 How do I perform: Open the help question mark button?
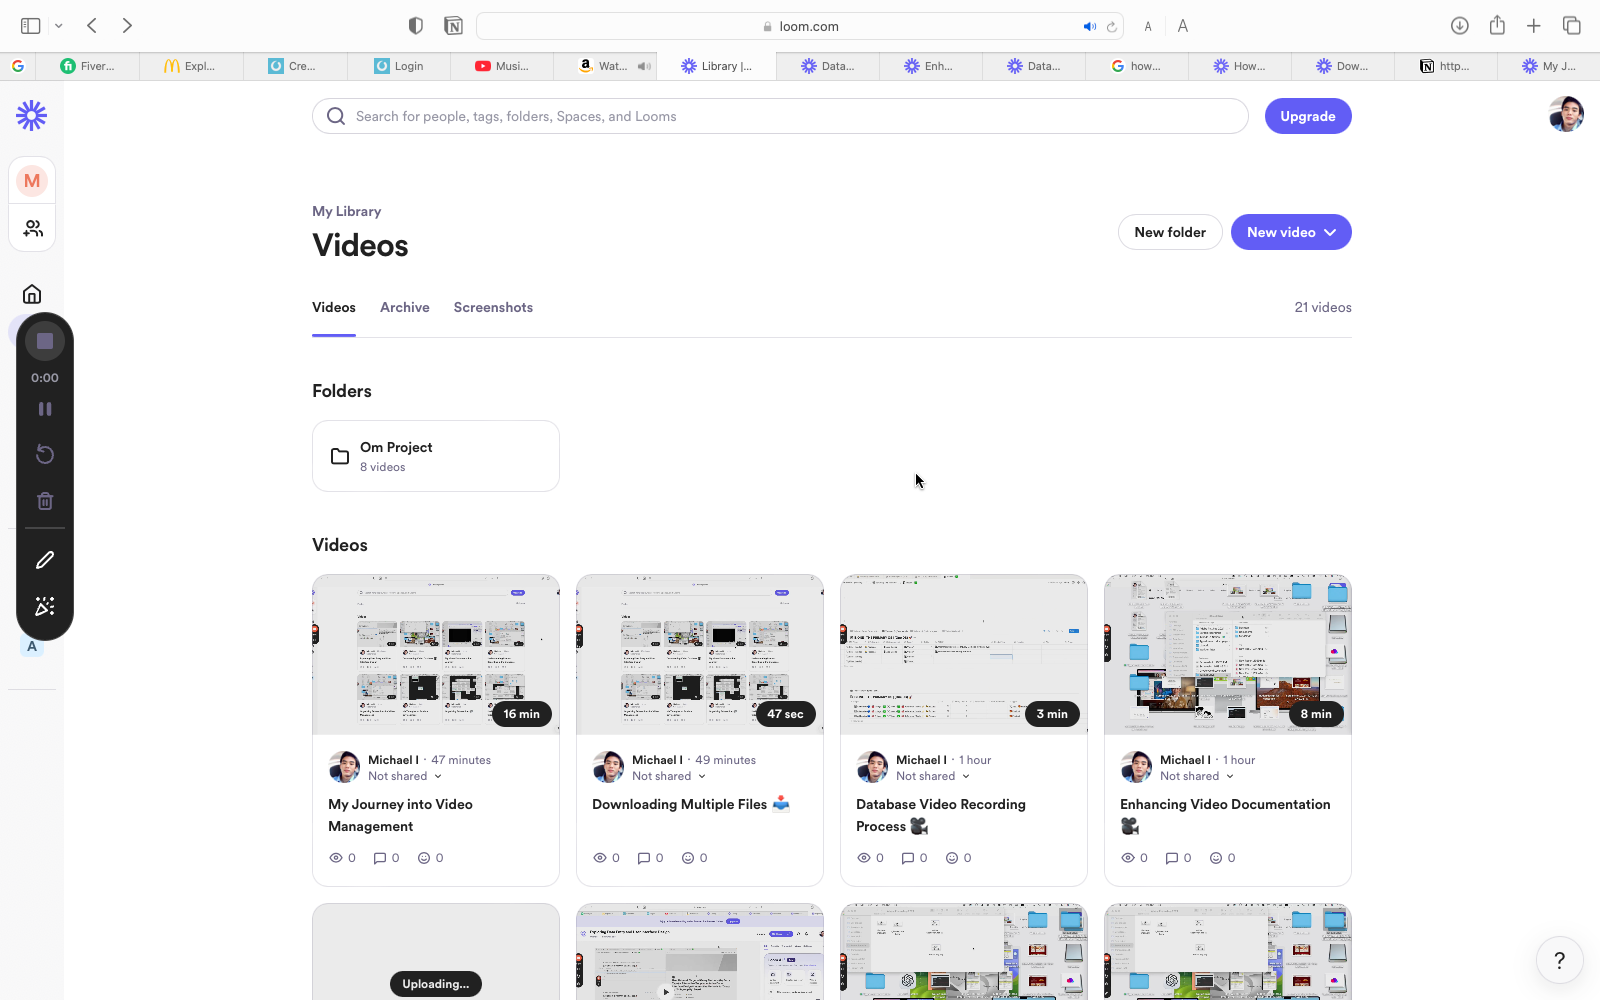coord(1560,960)
